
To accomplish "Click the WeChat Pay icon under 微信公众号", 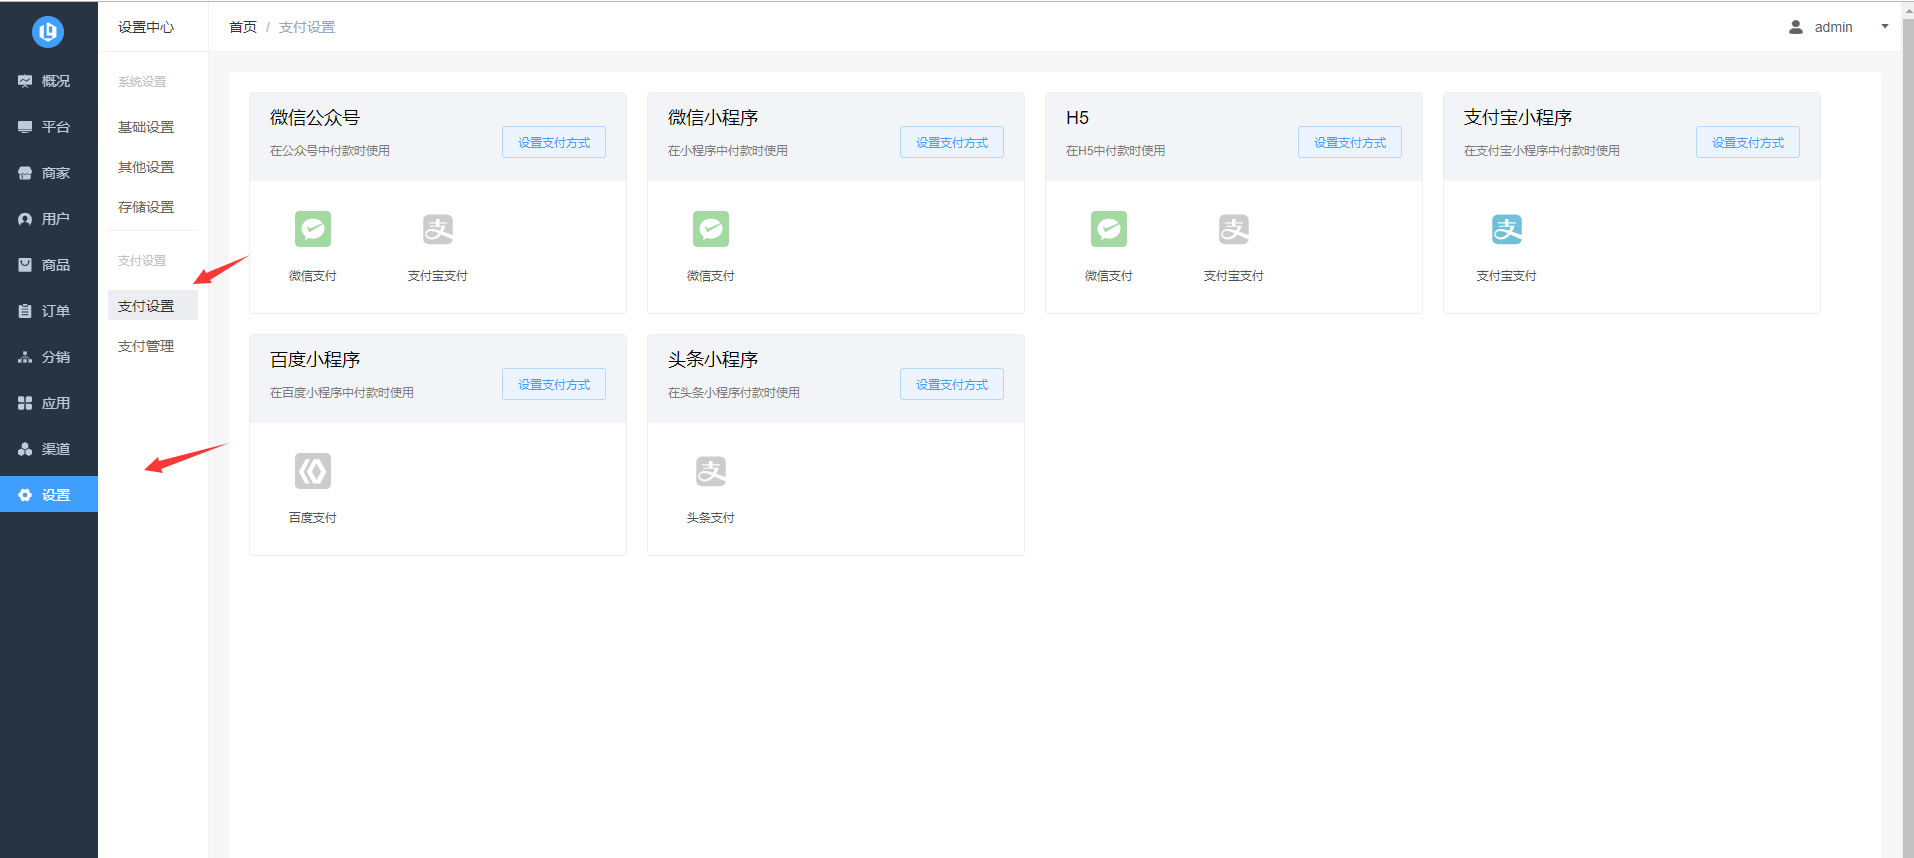I will click(313, 229).
